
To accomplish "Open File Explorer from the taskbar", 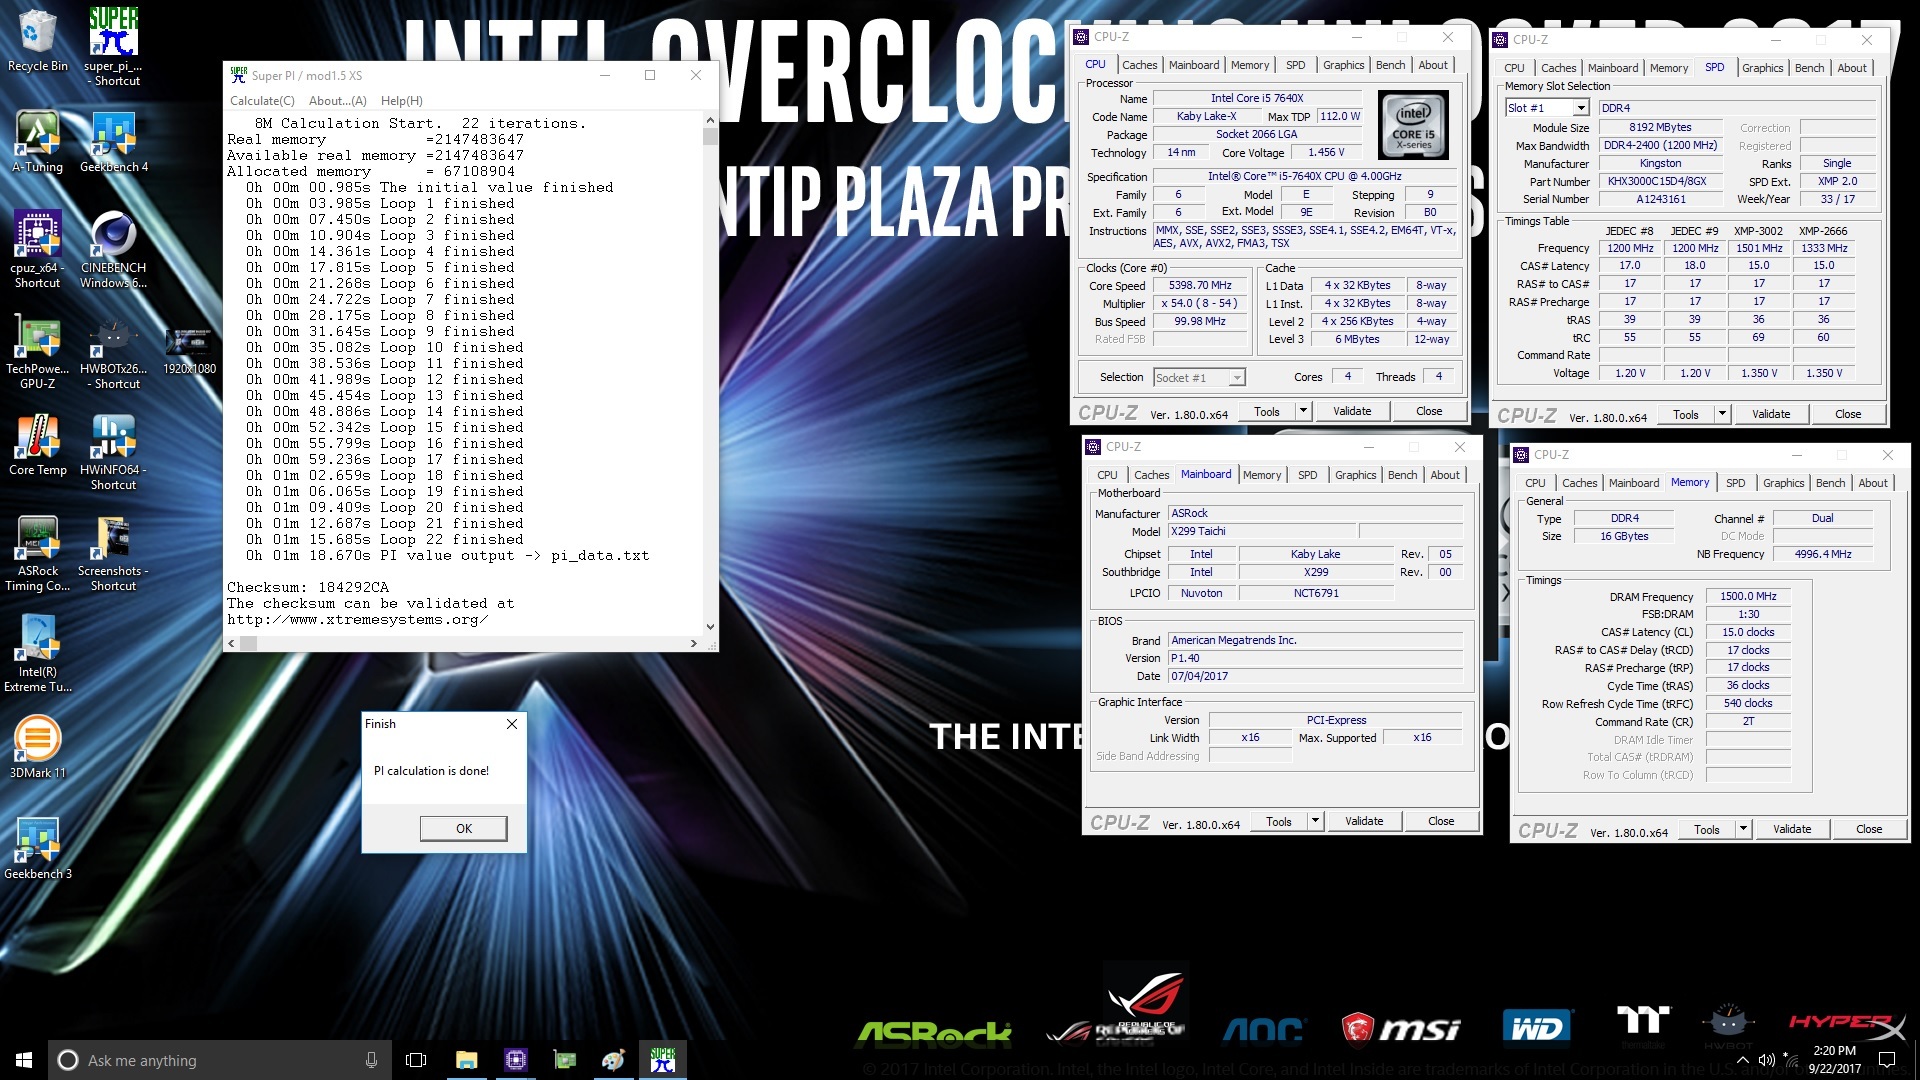I will (x=466, y=1060).
